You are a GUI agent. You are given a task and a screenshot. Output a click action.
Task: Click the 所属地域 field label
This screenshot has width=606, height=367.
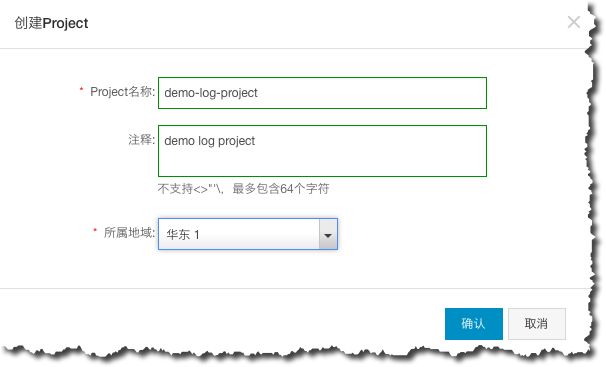tap(129, 233)
